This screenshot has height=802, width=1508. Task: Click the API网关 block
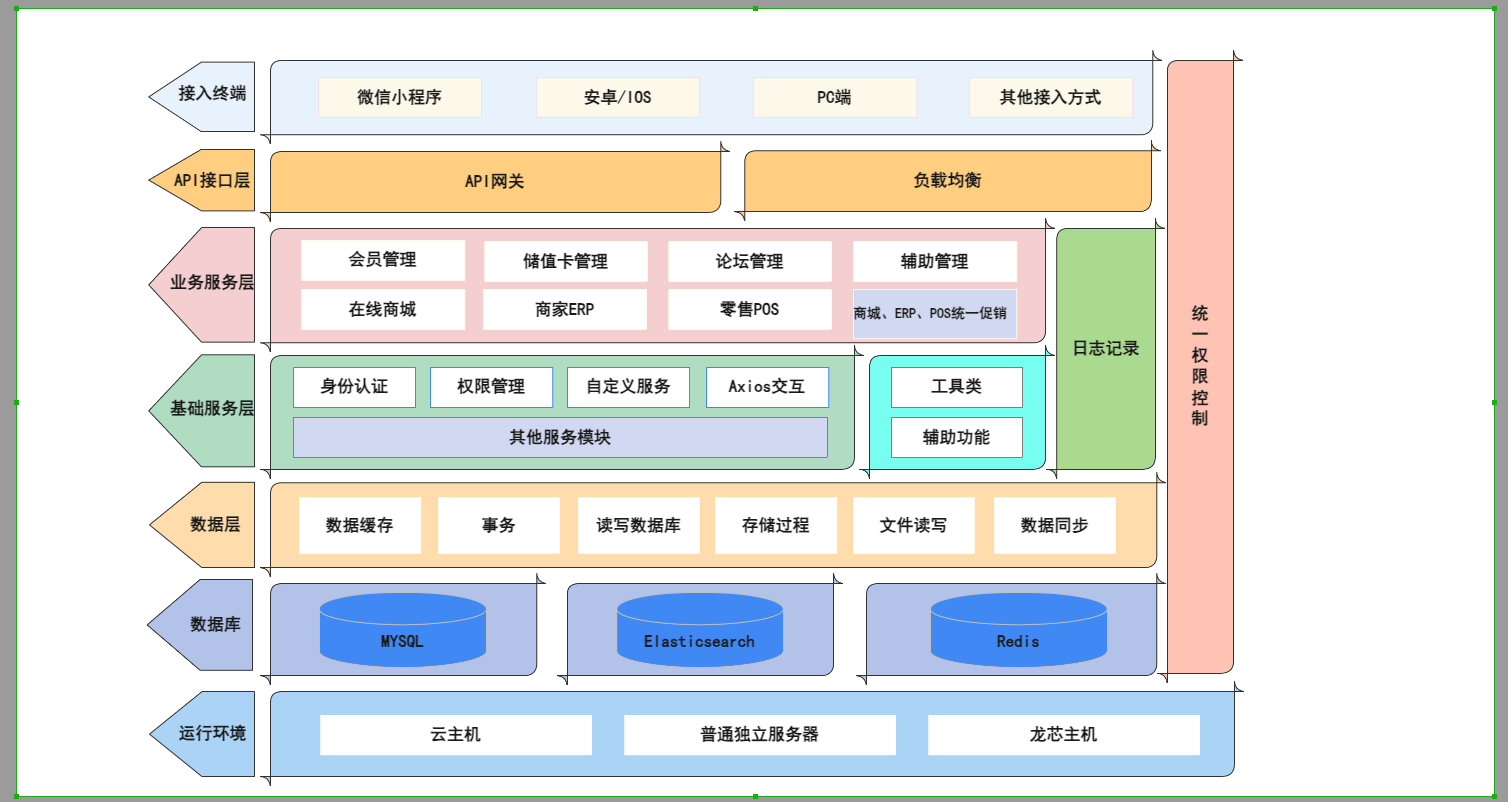[x=495, y=182]
